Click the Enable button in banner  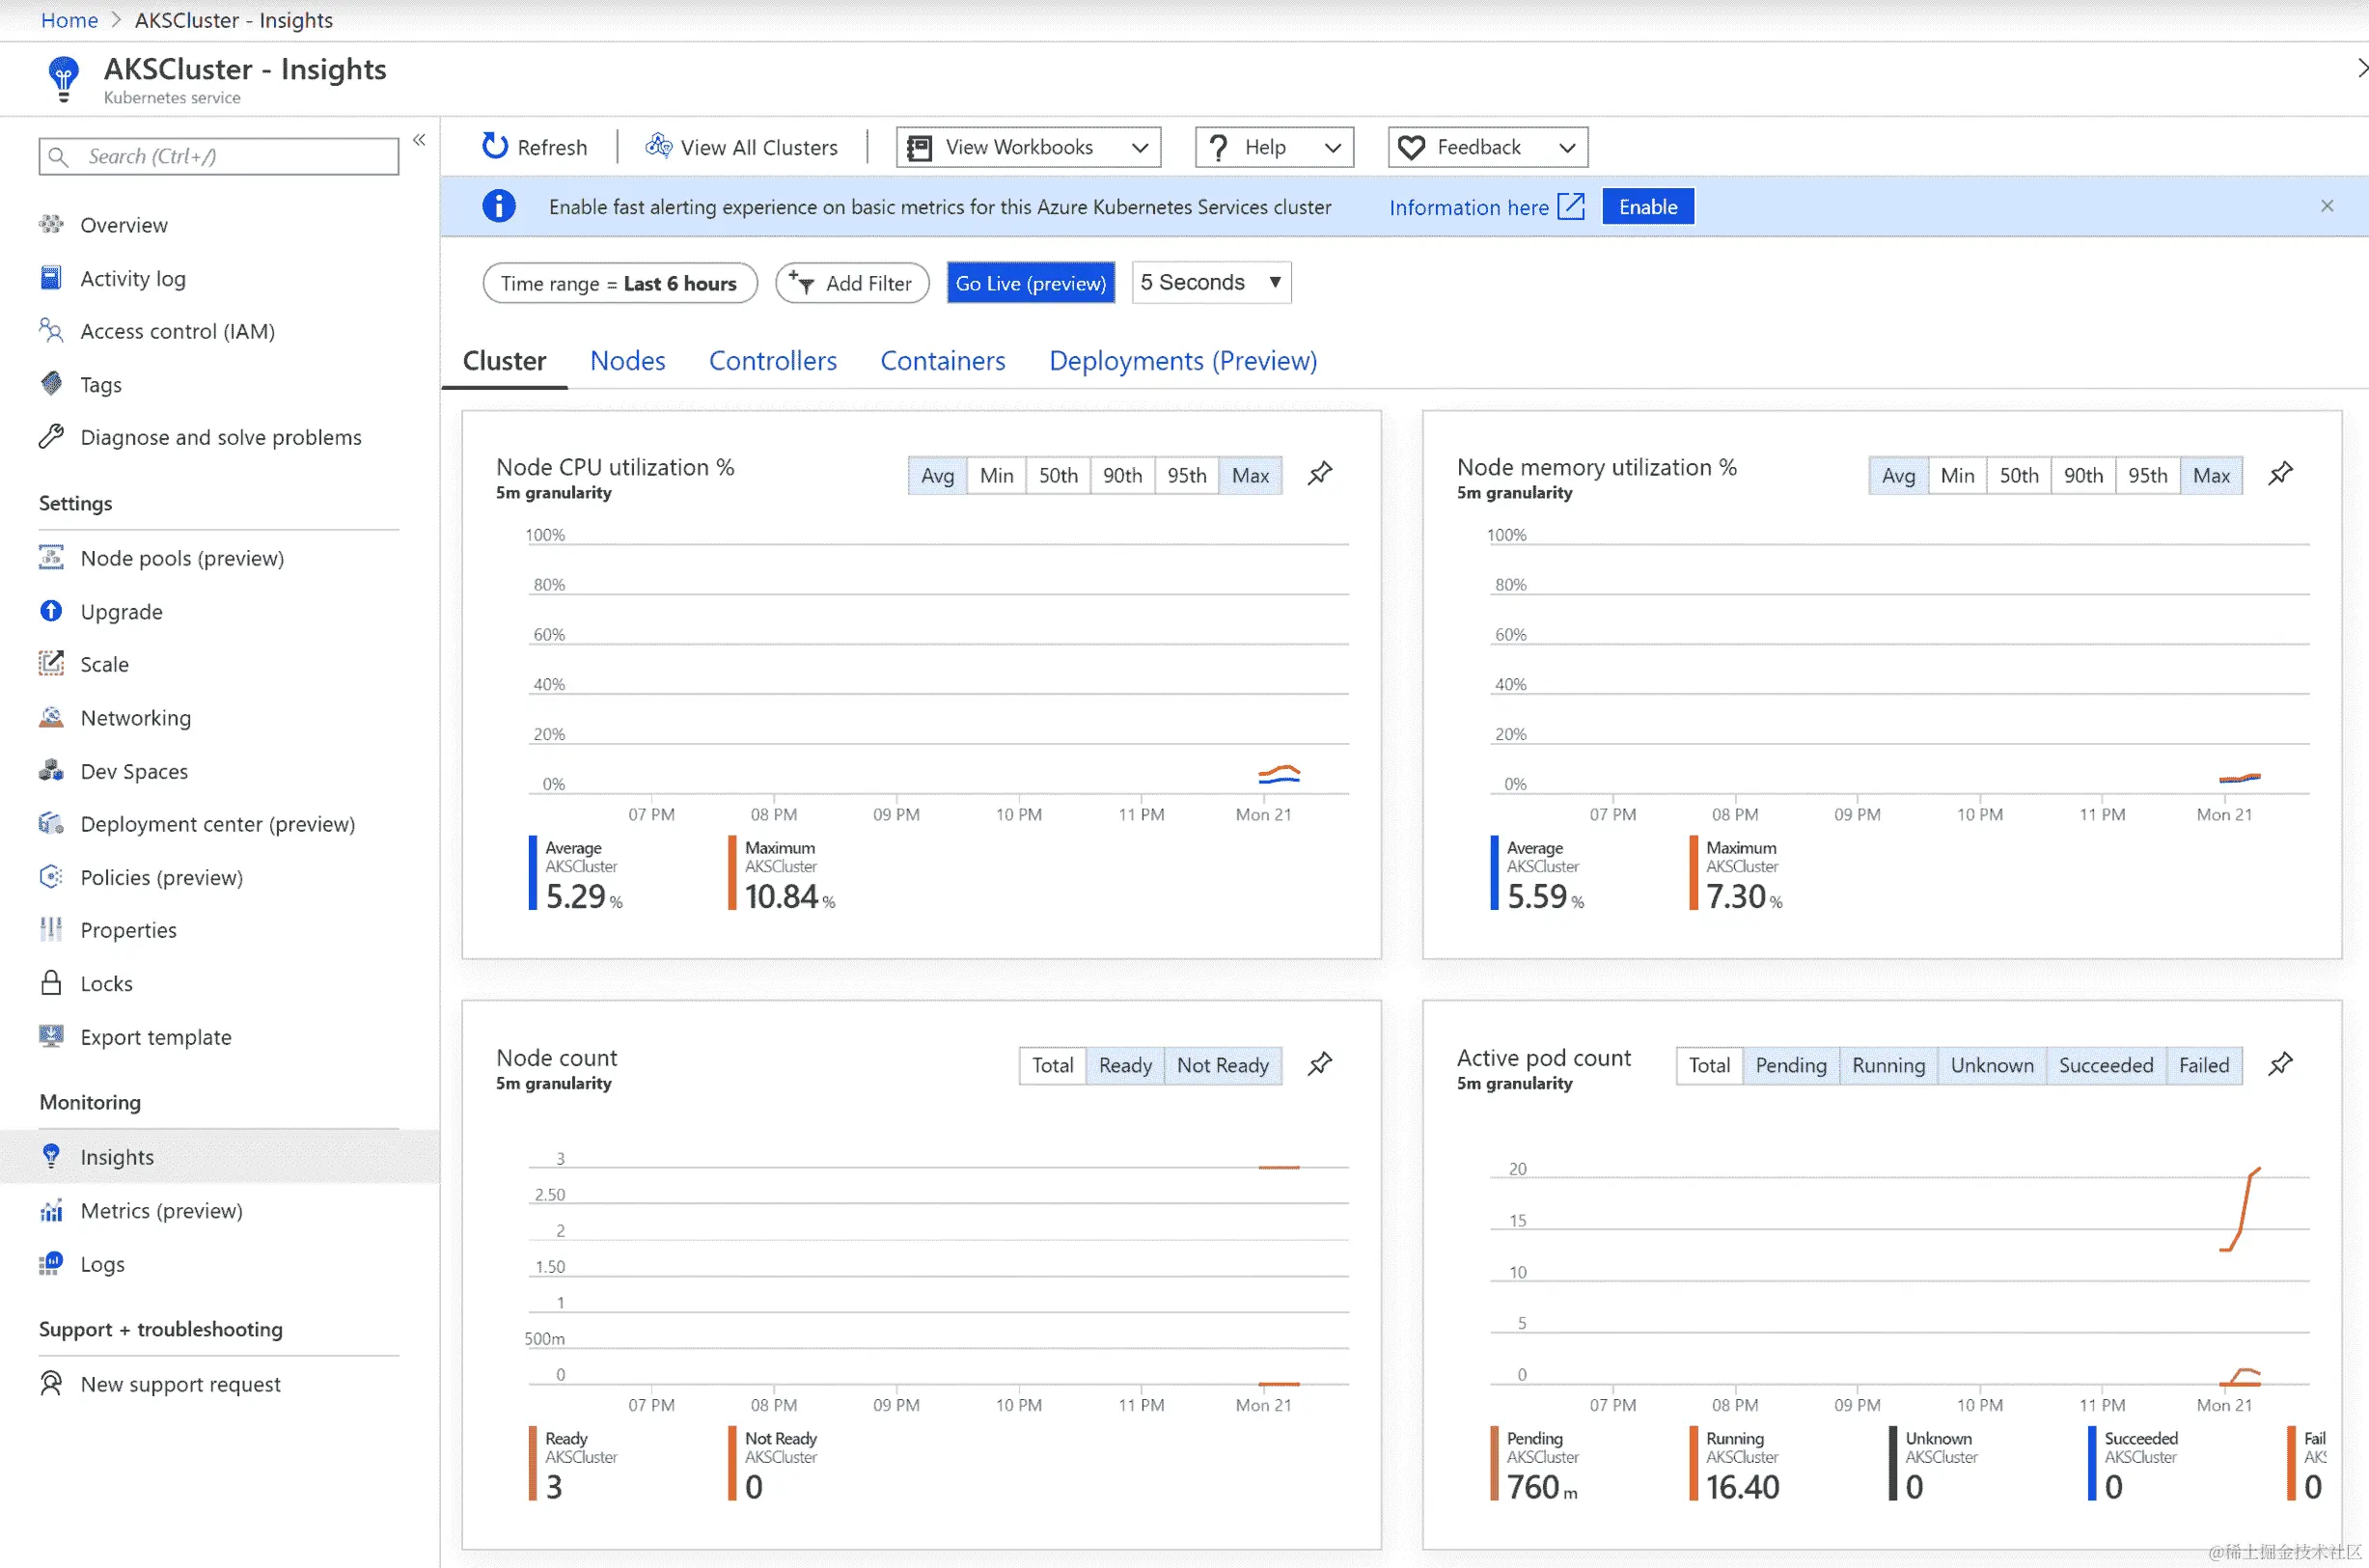click(x=1647, y=206)
